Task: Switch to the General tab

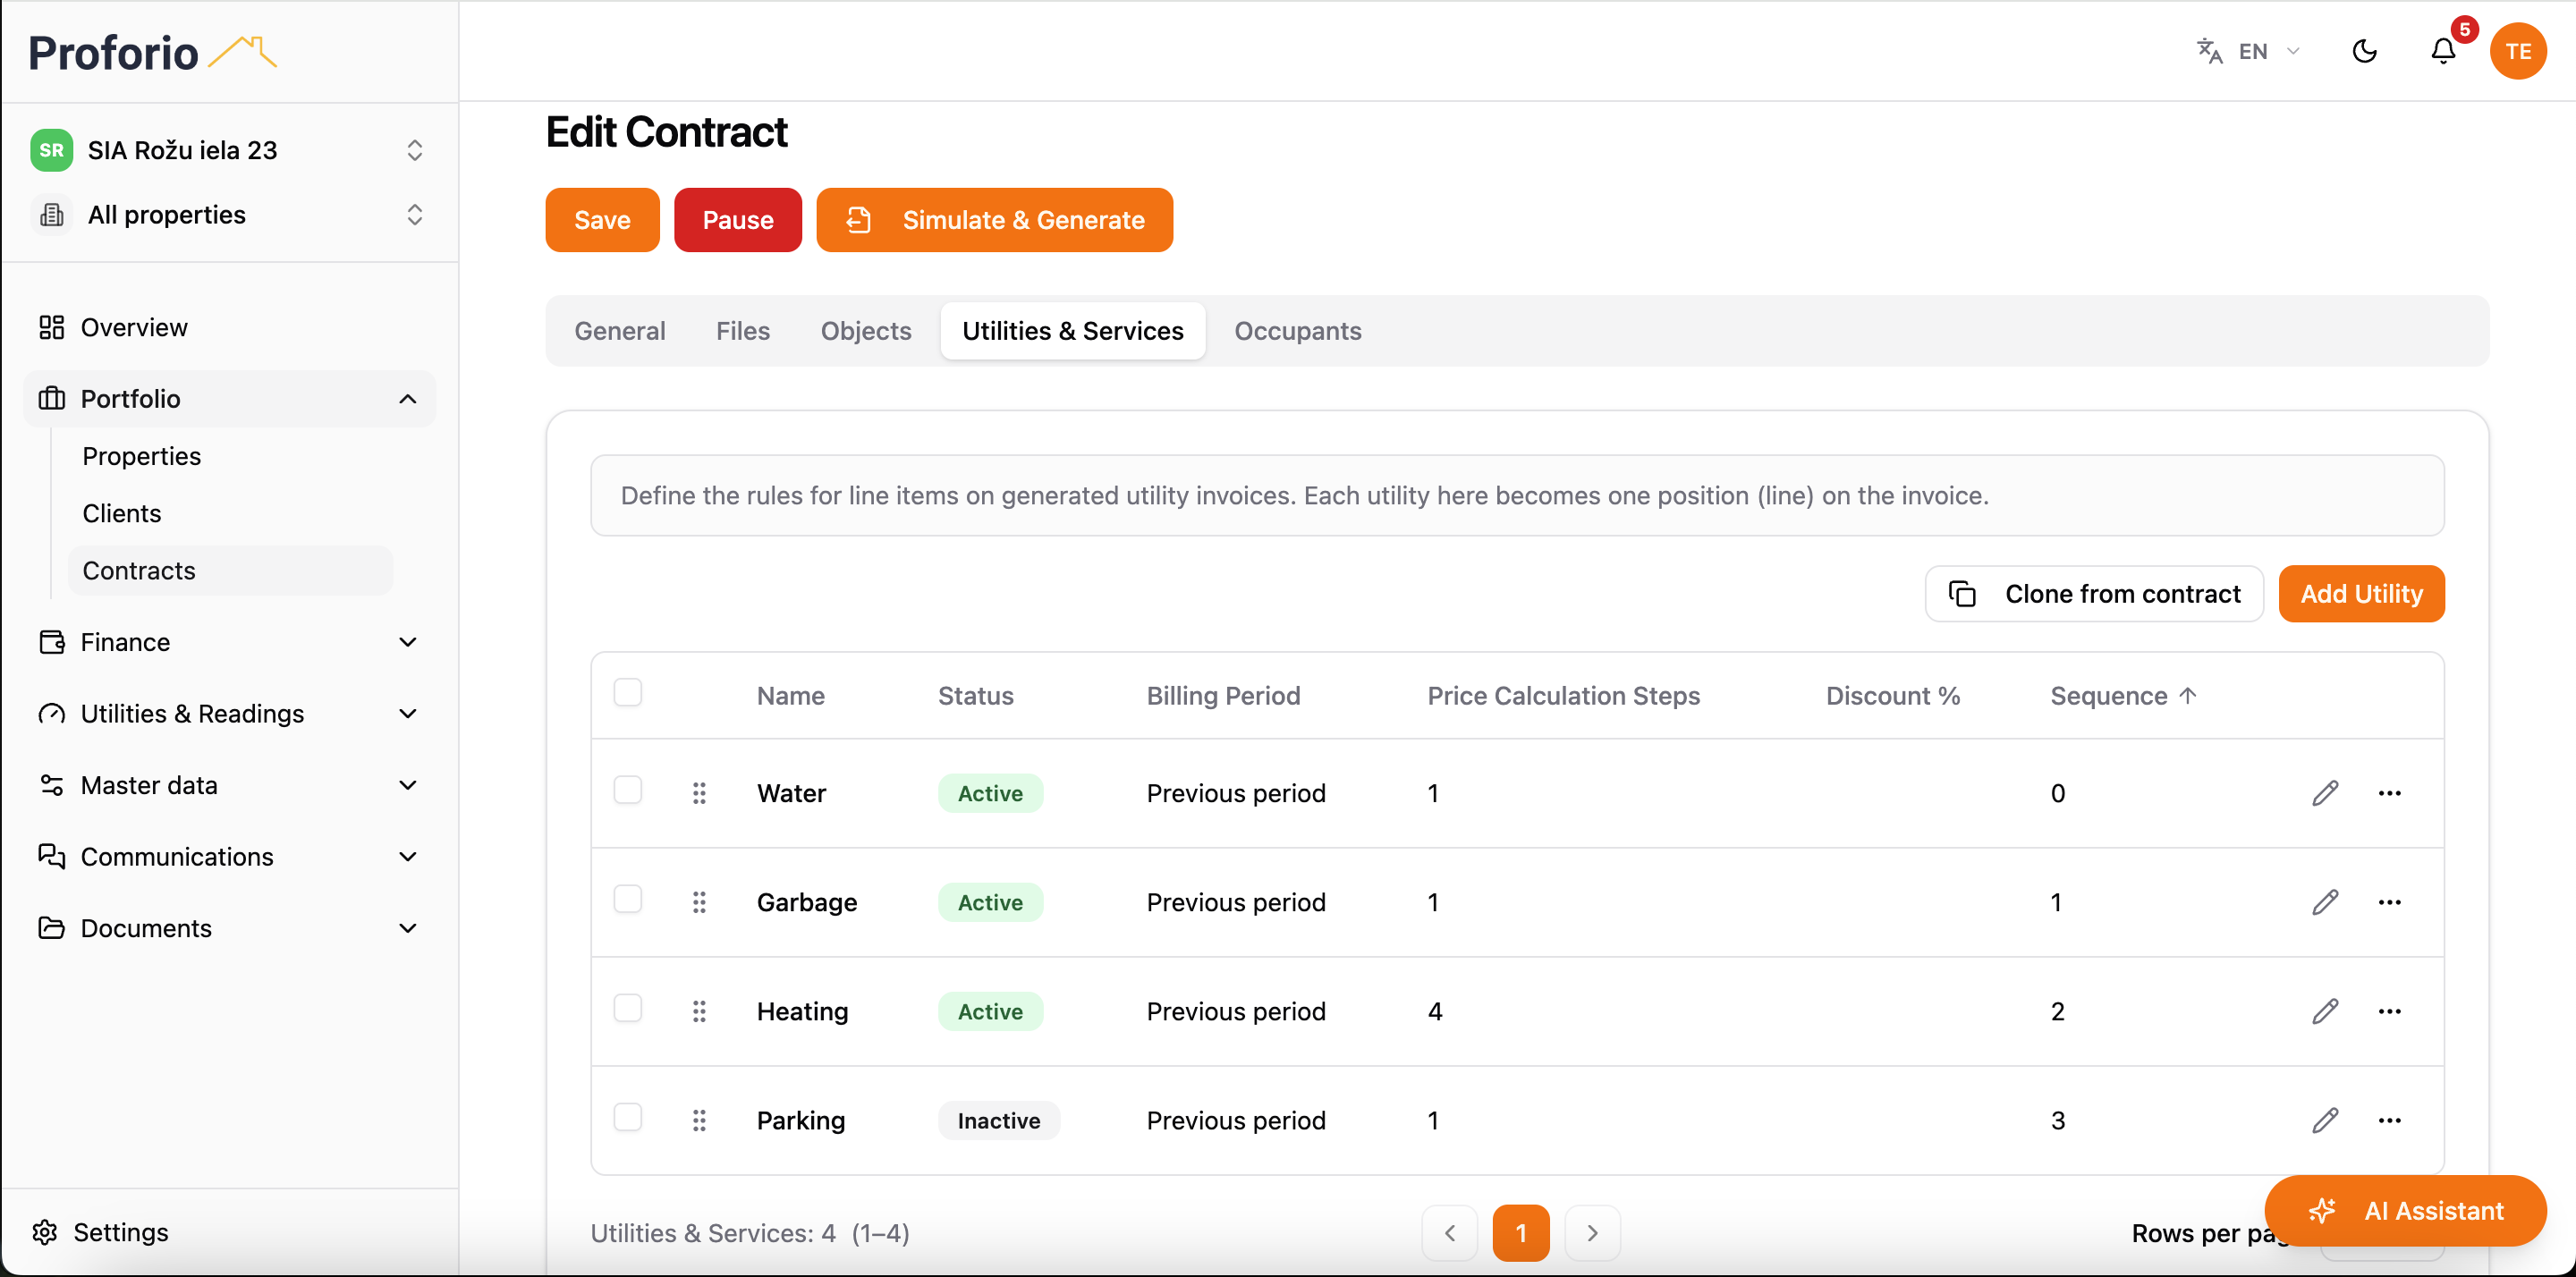Action: [x=619, y=331]
